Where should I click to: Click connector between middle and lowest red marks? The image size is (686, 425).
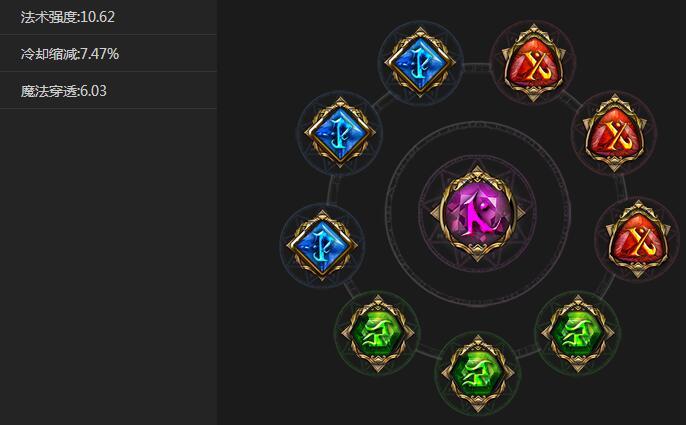click(x=623, y=187)
